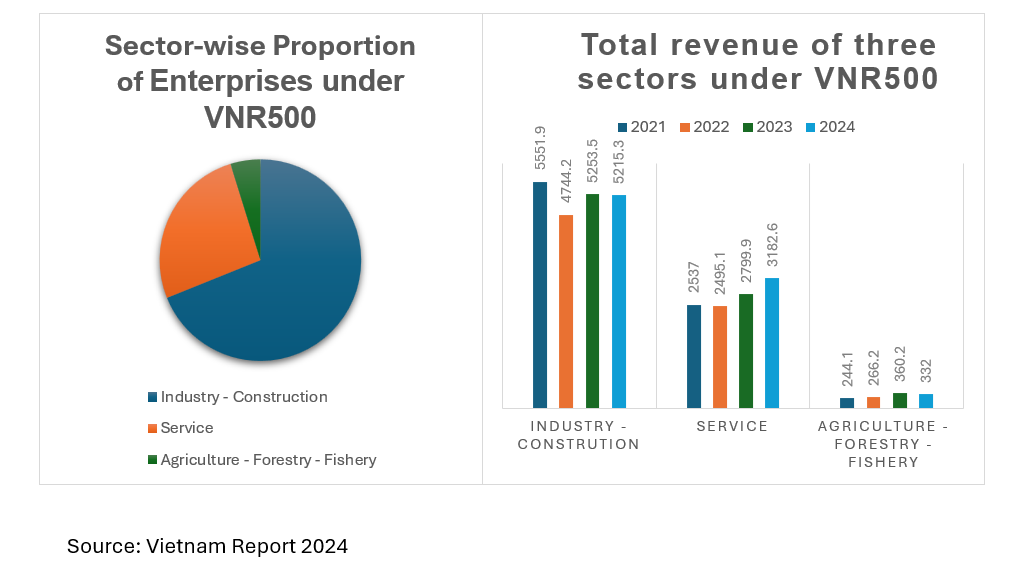Click the 'Total revenue of three sectors' chart title
The image size is (1031, 583).
(758, 62)
